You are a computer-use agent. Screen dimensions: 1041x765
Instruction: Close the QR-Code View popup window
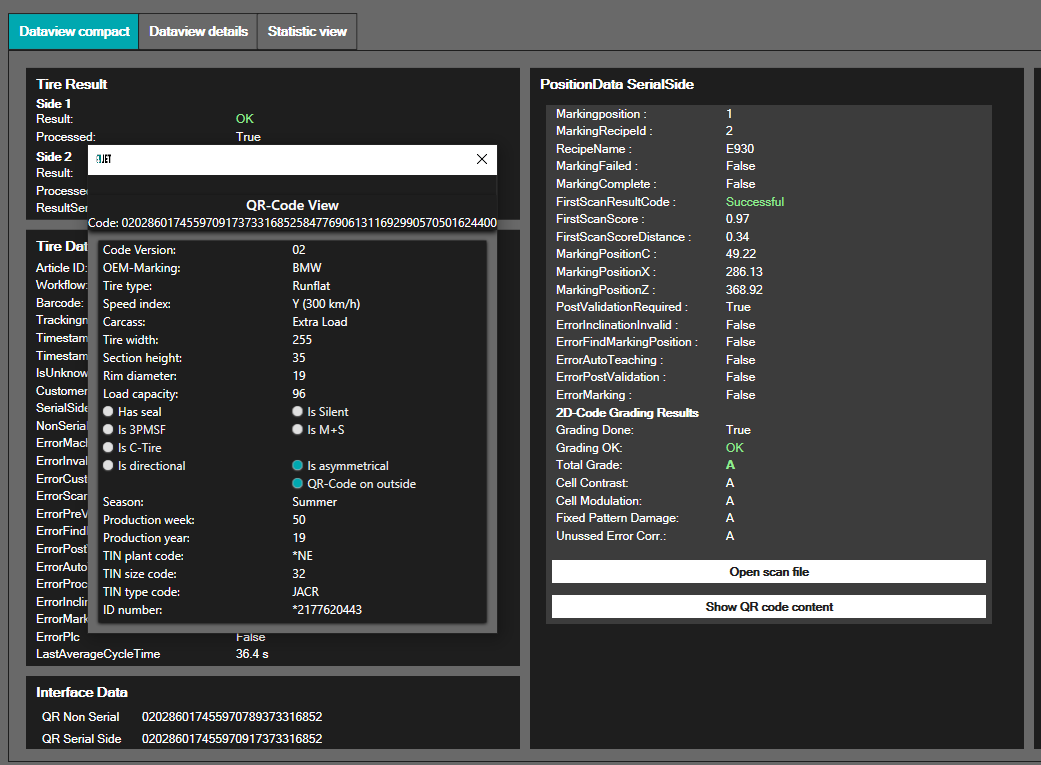[482, 159]
